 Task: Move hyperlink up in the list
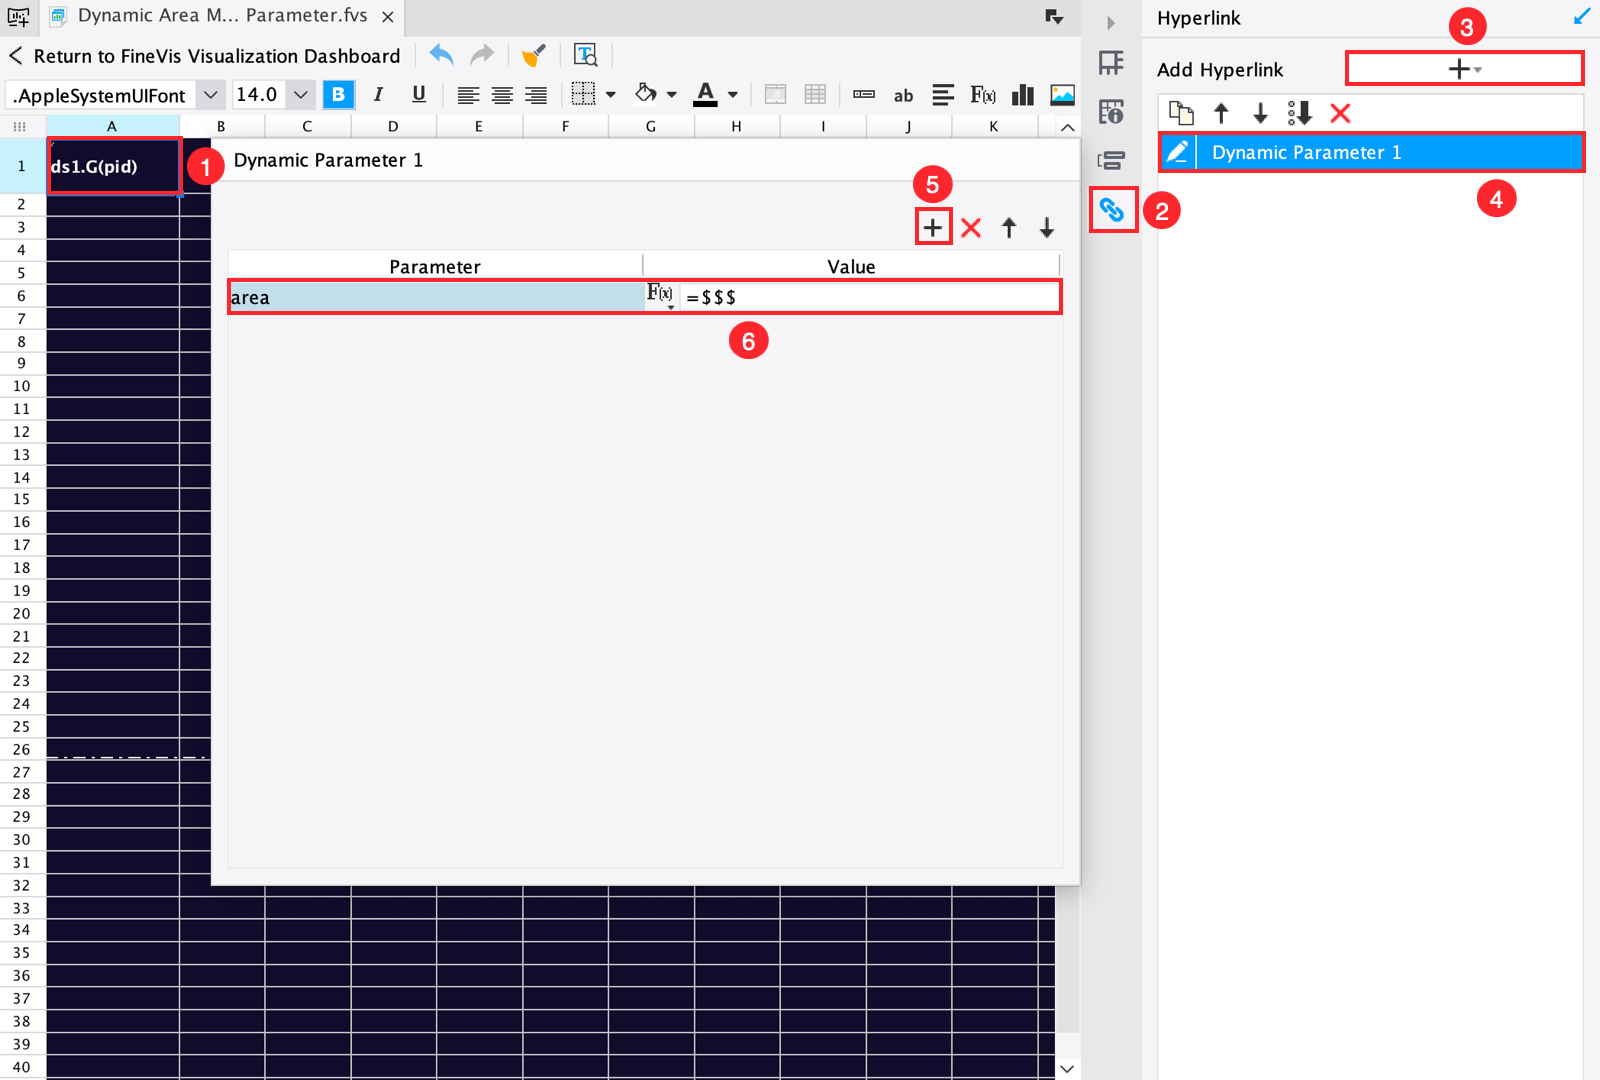tap(1221, 113)
